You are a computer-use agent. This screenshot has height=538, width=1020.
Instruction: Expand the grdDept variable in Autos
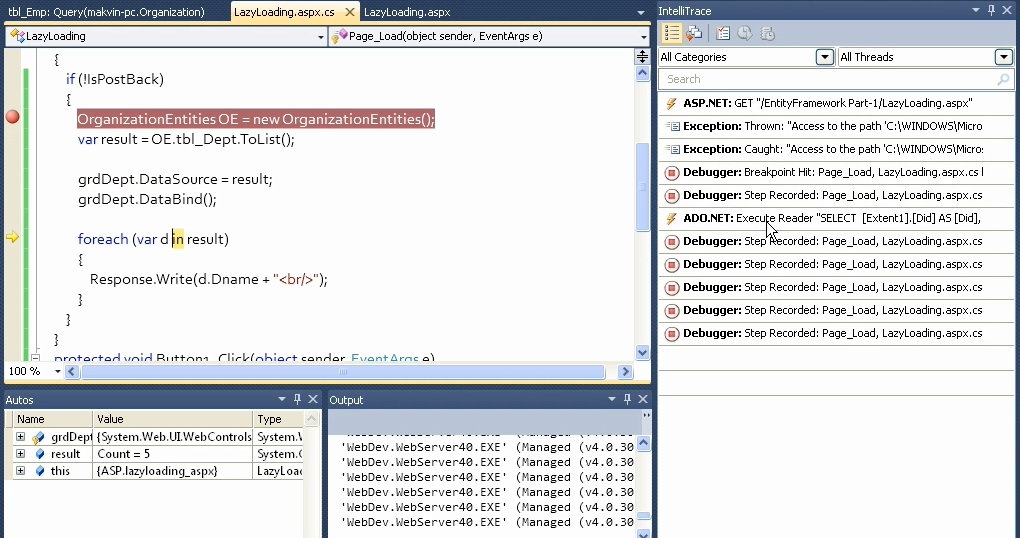(x=20, y=437)
